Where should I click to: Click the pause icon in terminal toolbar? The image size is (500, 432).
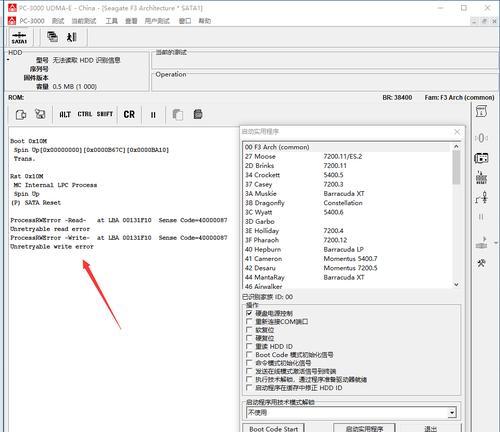(153, 115)
